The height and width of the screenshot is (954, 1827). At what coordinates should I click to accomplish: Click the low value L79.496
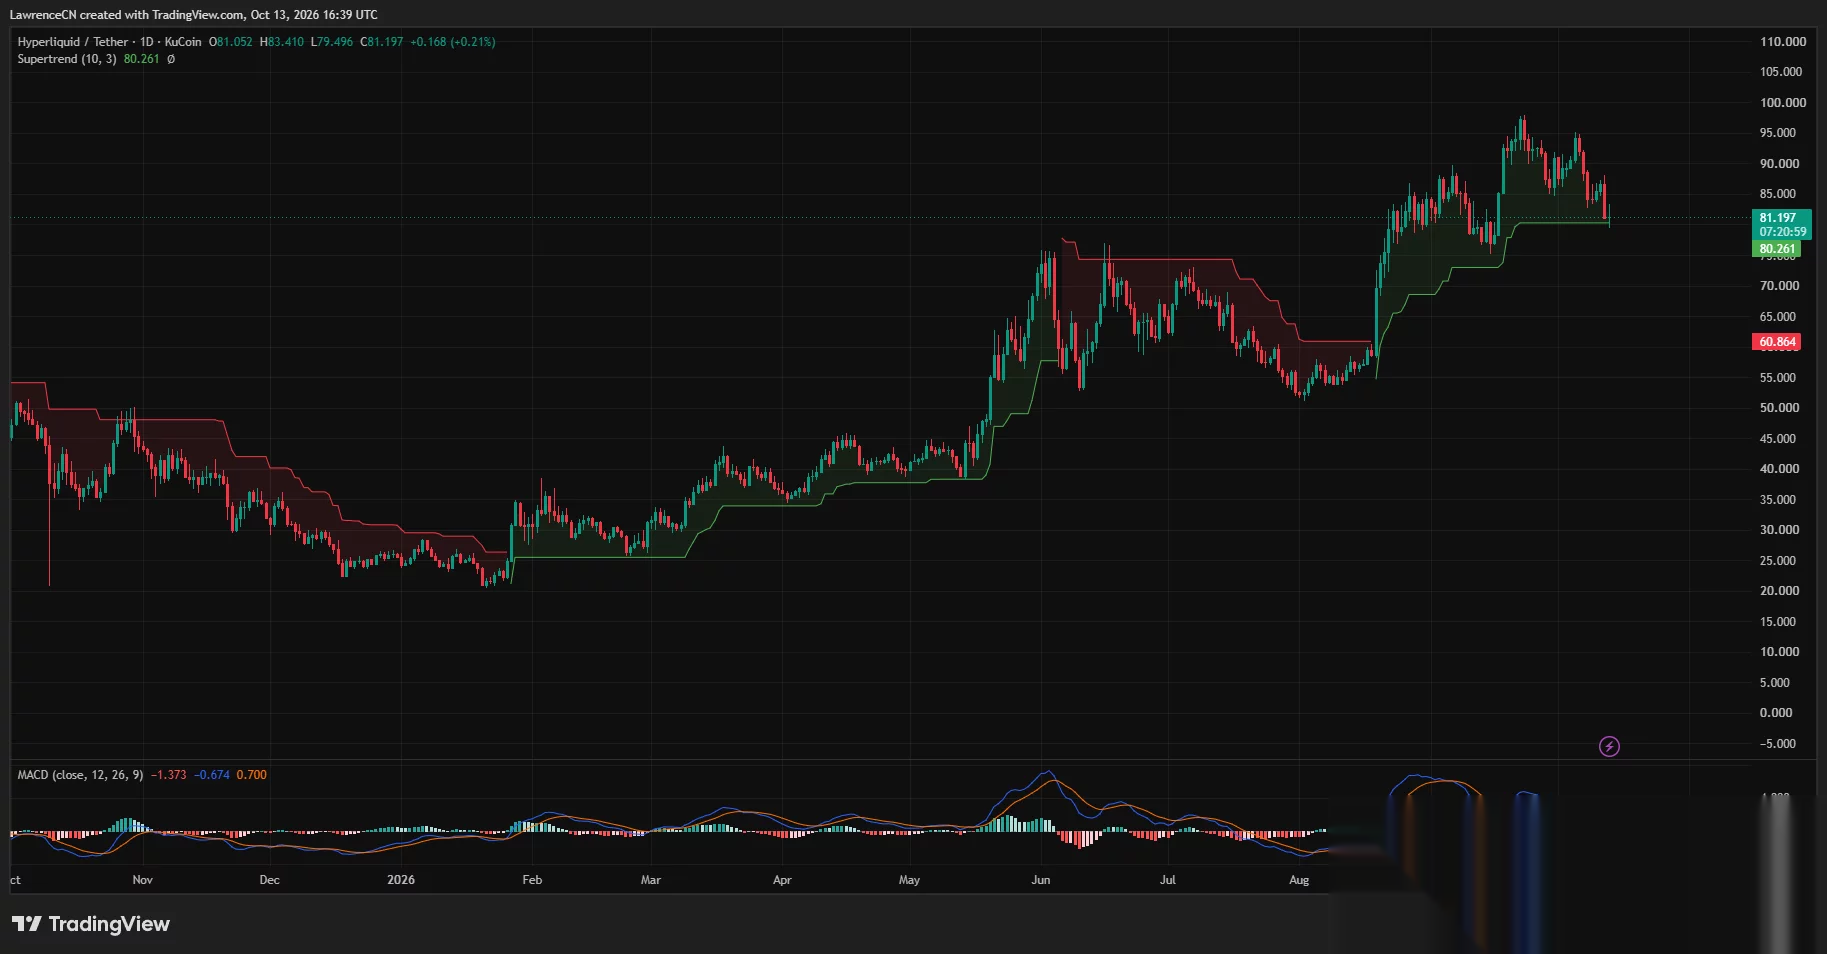332,42
